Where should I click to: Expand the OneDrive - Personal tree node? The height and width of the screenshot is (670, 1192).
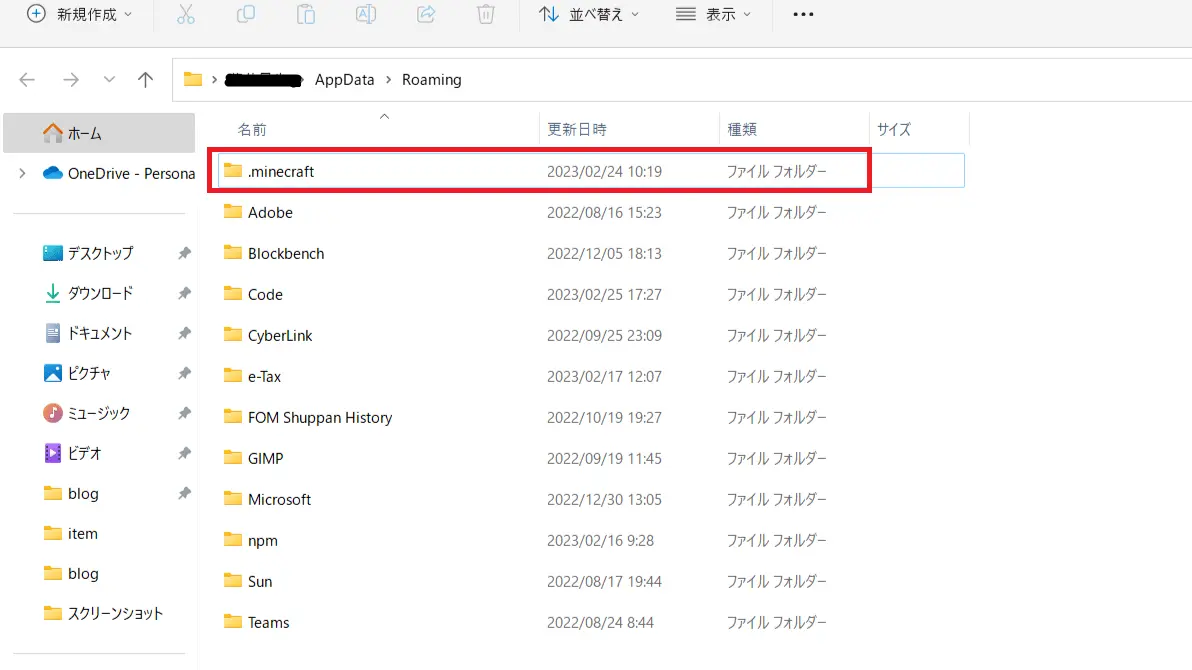click(x=22, y=173)
